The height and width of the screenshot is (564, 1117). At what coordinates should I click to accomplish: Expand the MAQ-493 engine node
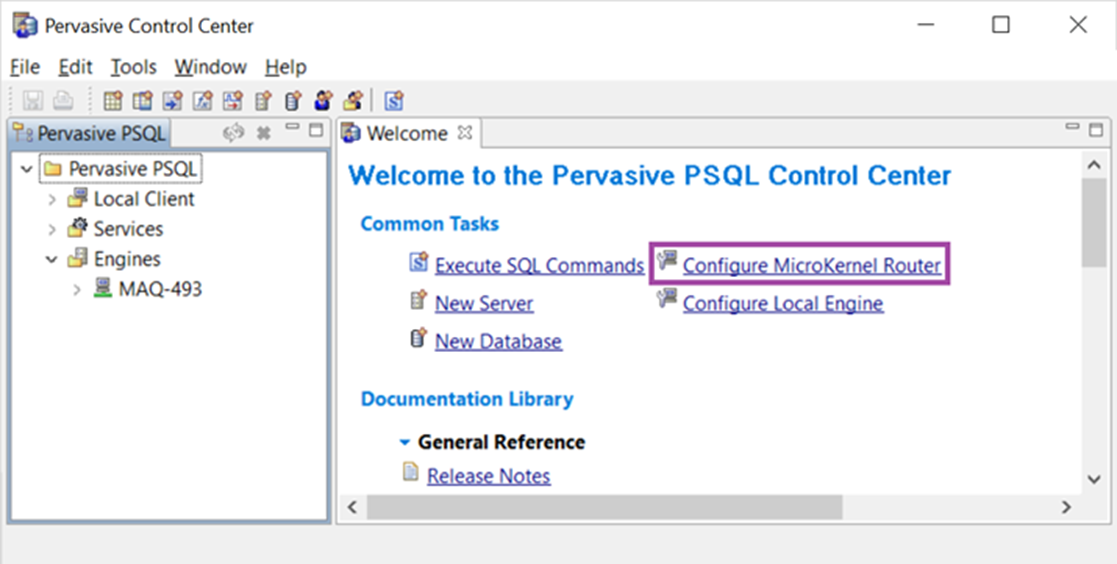[x=77, y=289]
